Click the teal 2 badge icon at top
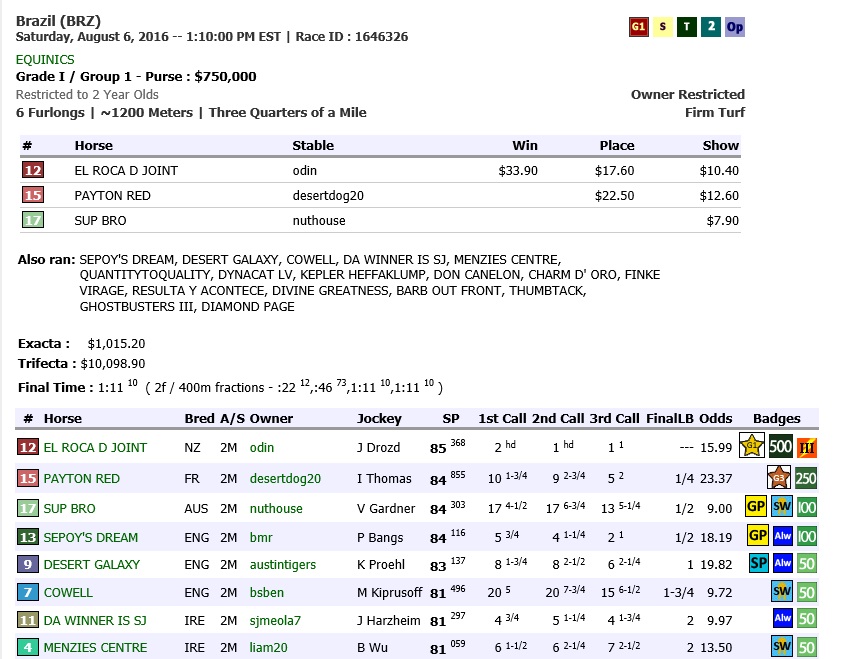 click(x=711, y=27)
